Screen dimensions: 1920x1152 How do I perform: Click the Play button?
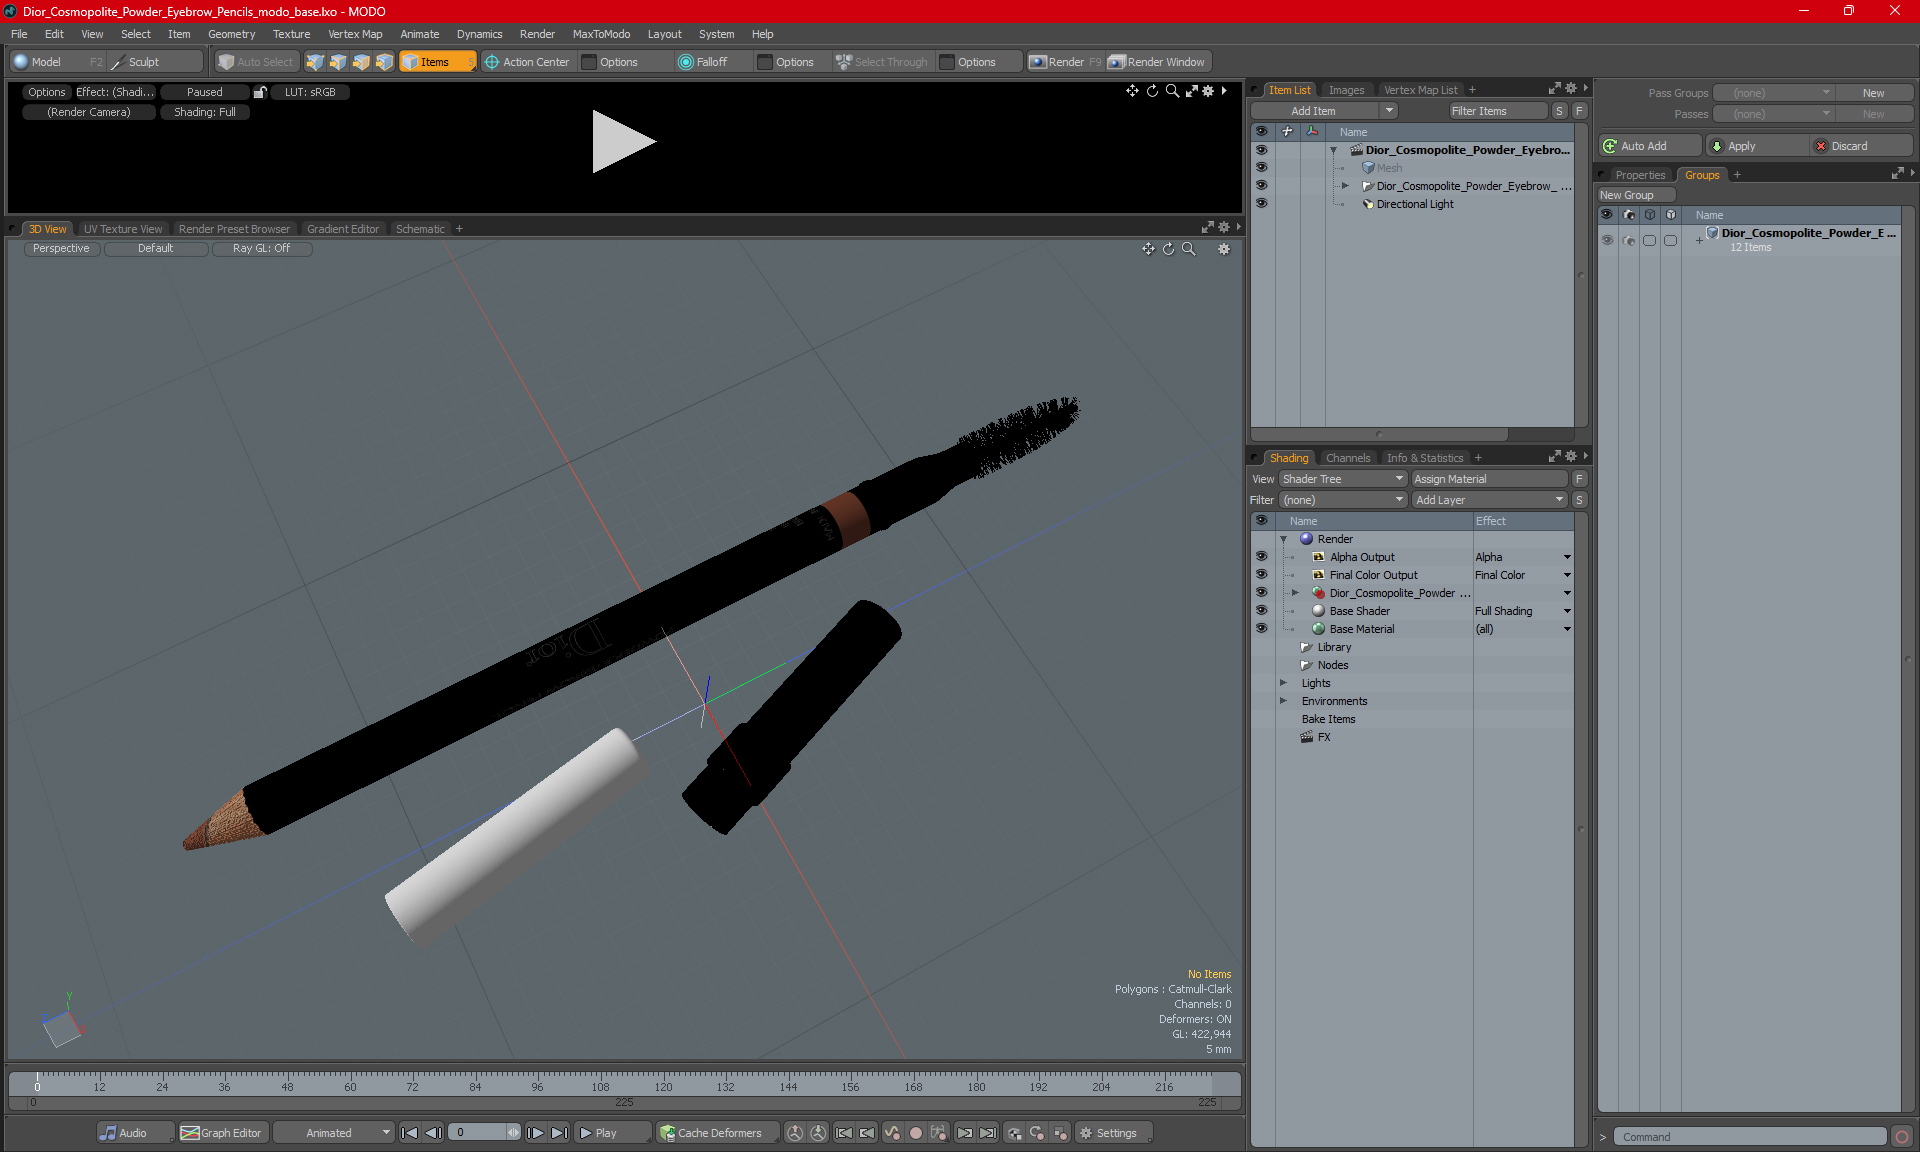tap(612, 1133)
